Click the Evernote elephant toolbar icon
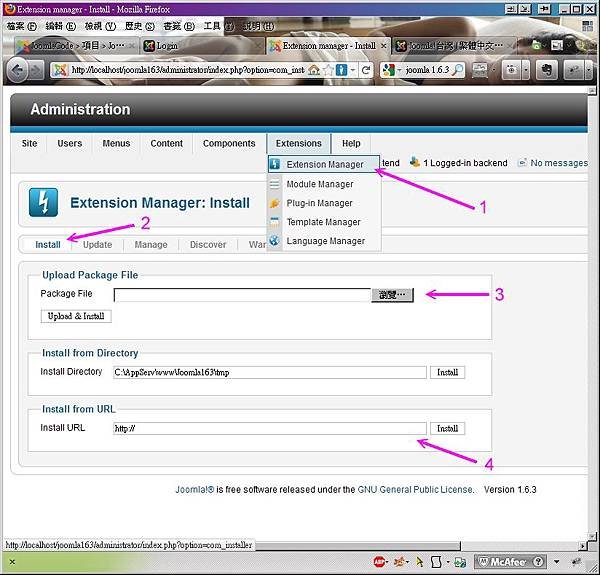Image resolution: width=600 pixels, height=575 pixels. (x=547, y=70)
